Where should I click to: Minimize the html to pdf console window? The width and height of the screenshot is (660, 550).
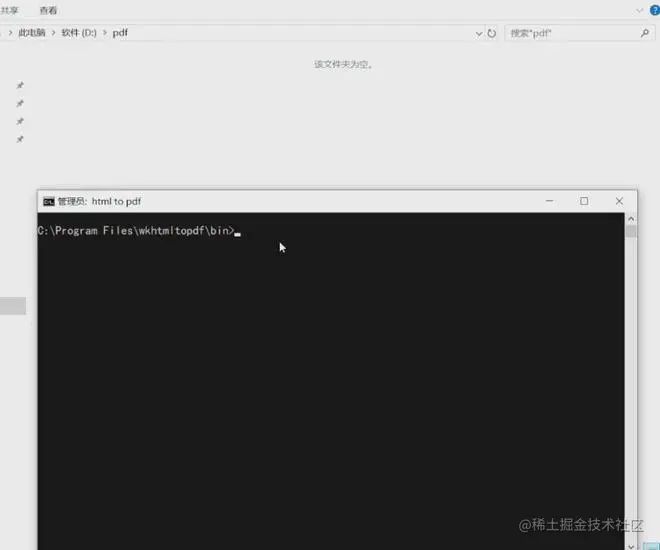[x=549, y=201]
